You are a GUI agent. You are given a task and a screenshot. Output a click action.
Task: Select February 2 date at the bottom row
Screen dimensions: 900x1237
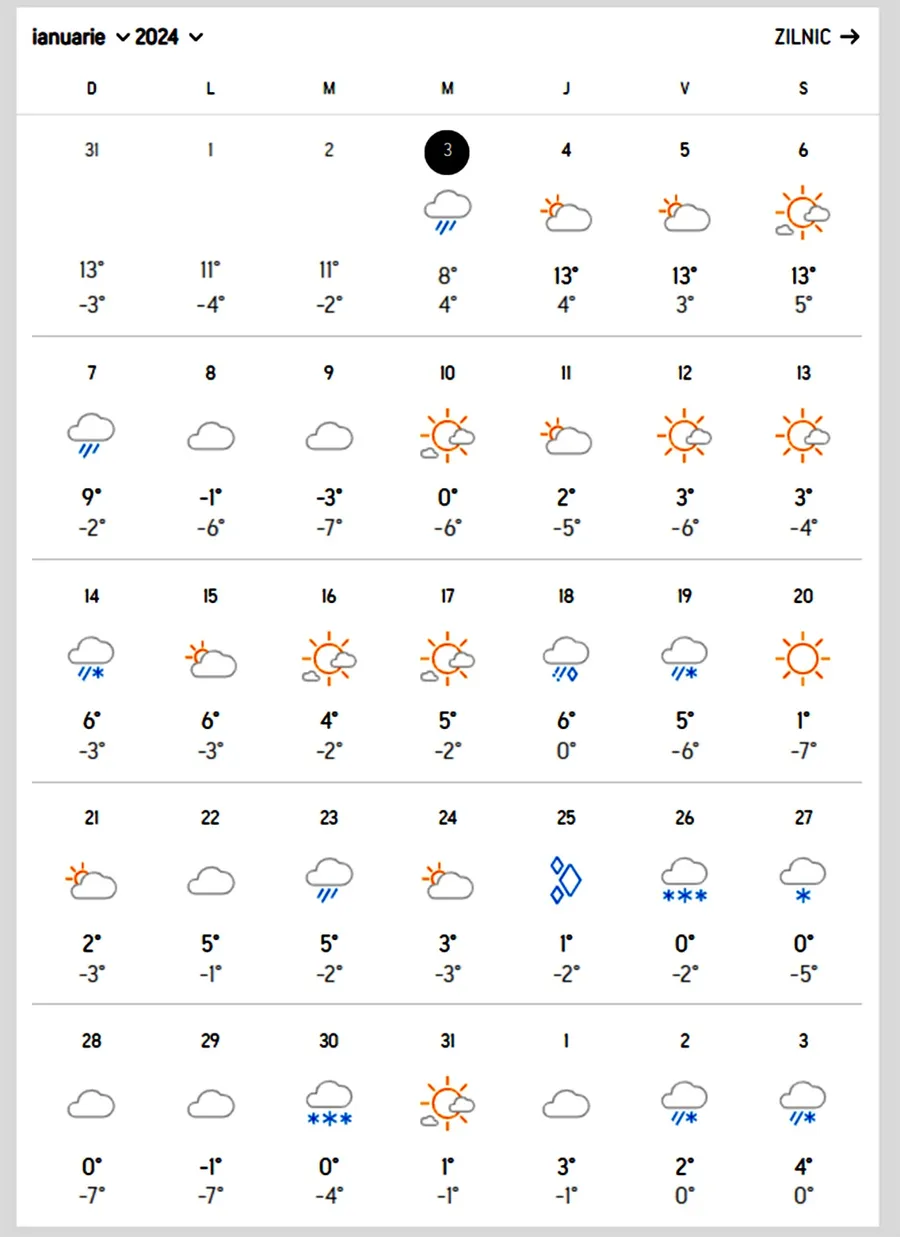pyautogui.click(x=685, y=1042)
